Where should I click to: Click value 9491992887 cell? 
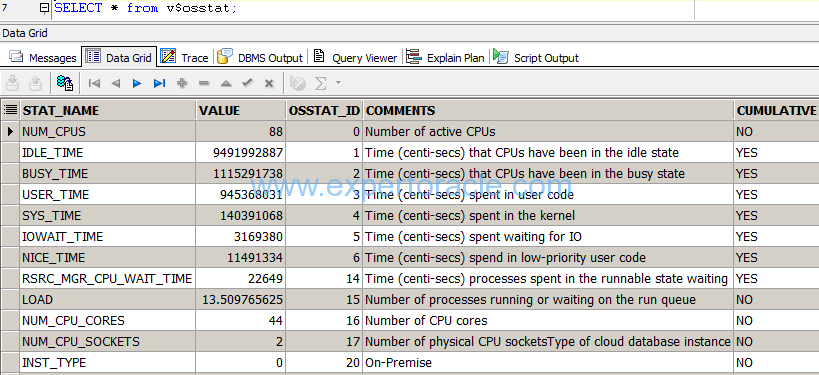241,153
